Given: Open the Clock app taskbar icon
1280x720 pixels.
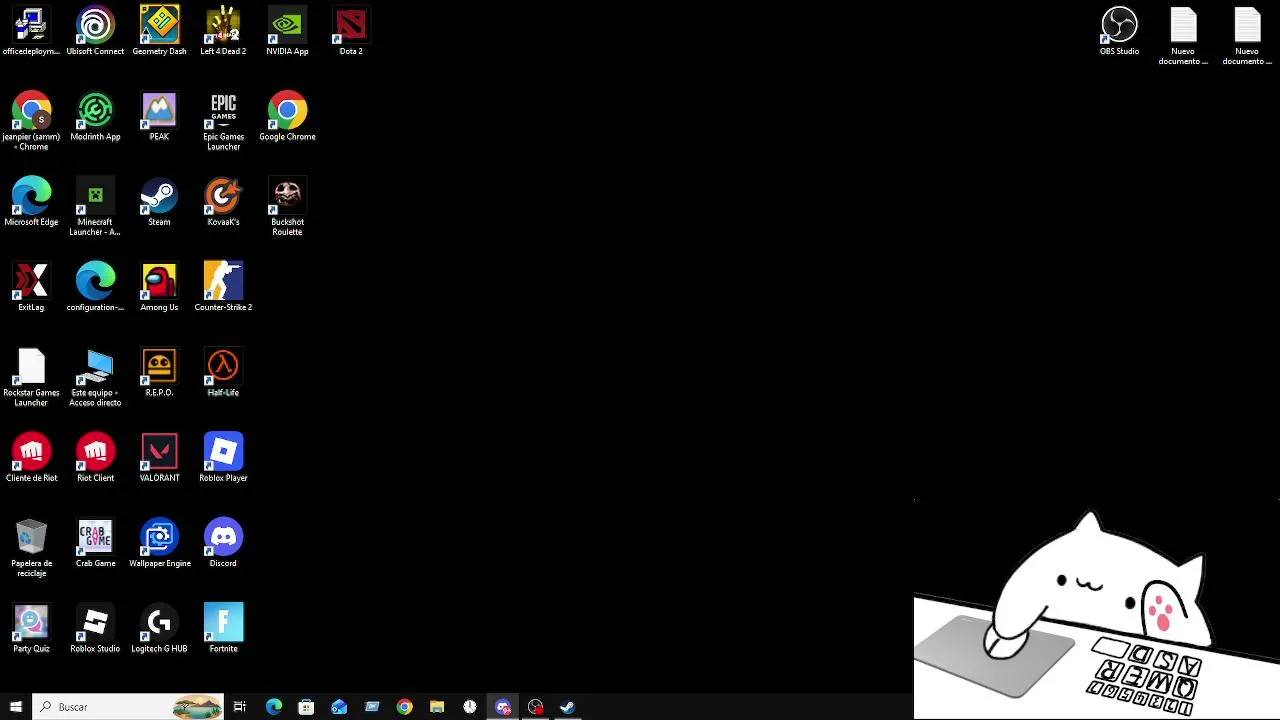Looking at the screenshot, I should click(x=470, y=707).
